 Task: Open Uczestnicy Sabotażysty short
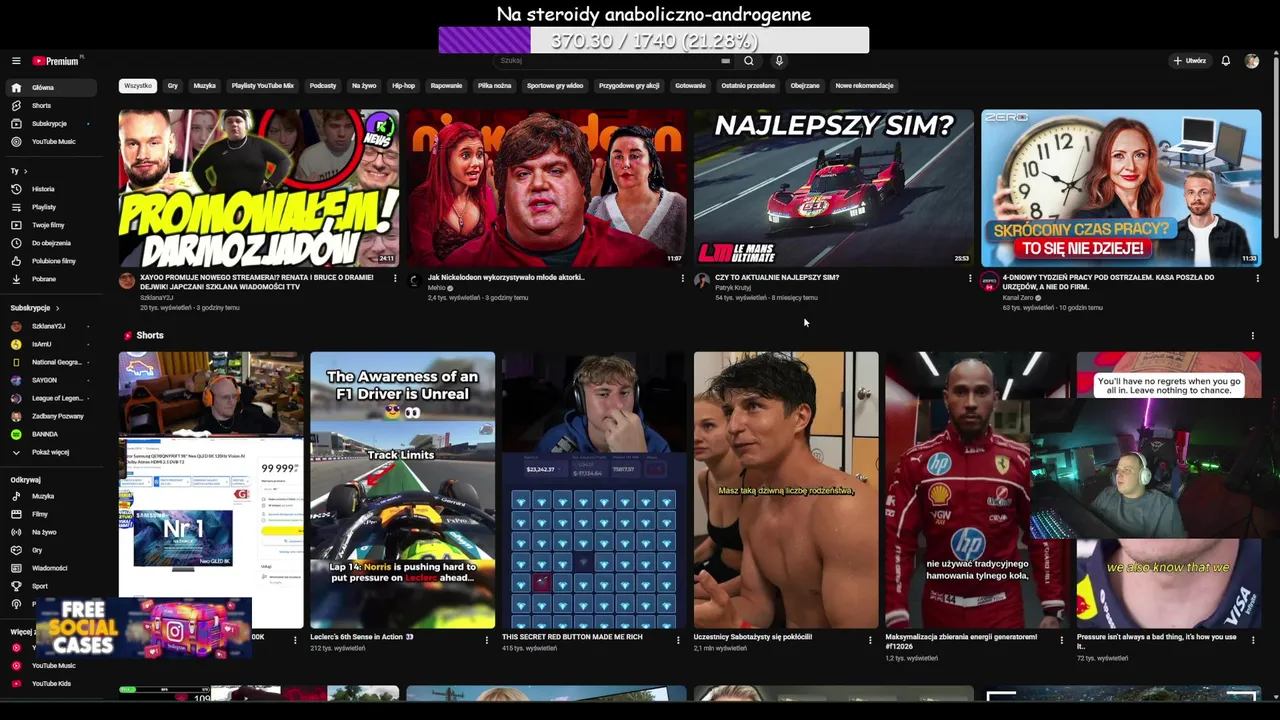click(786, 490)
